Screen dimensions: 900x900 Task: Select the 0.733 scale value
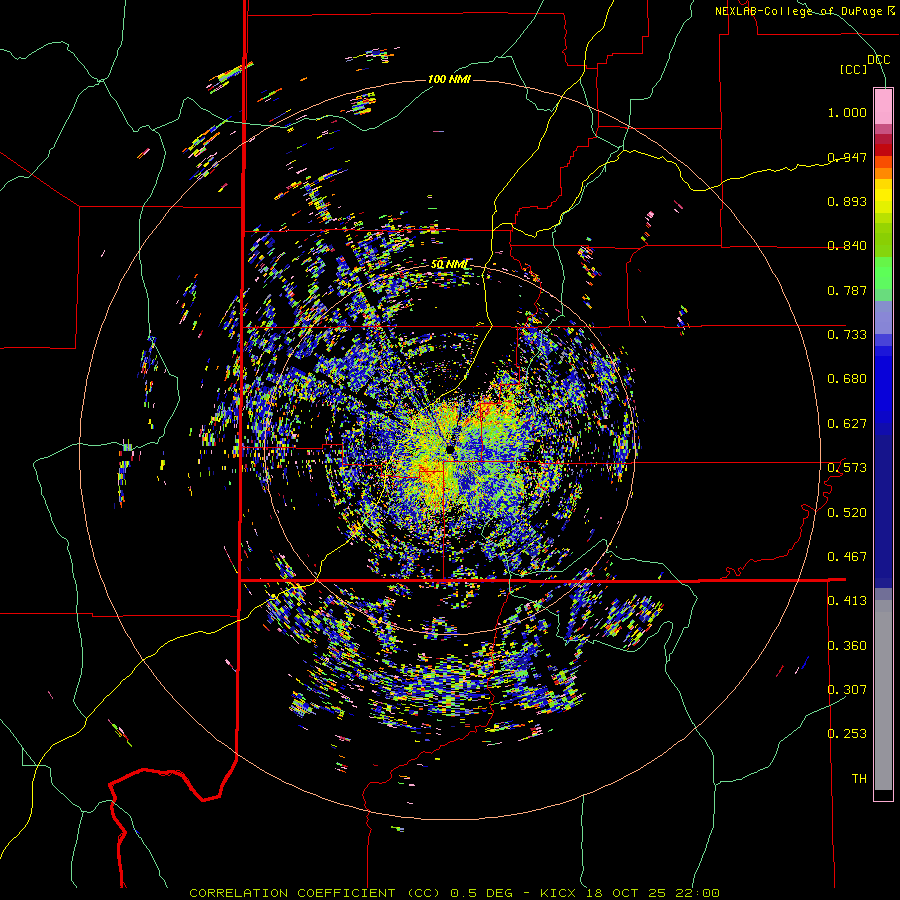click(x=847, y=335)
